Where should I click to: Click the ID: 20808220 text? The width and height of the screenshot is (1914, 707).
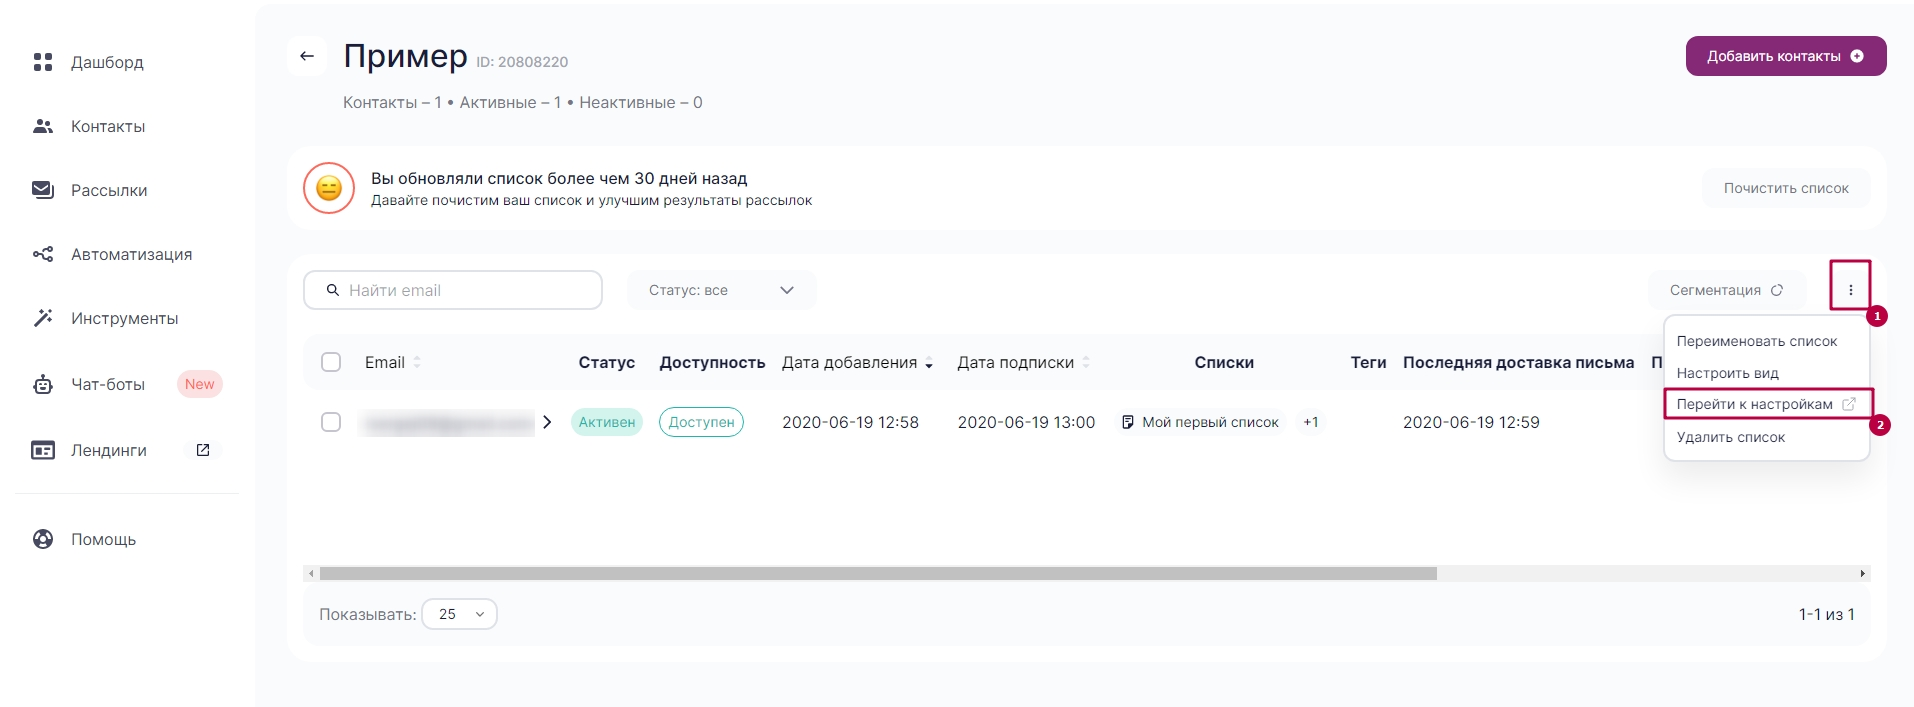pyautogui.click(x=522, y=62)
